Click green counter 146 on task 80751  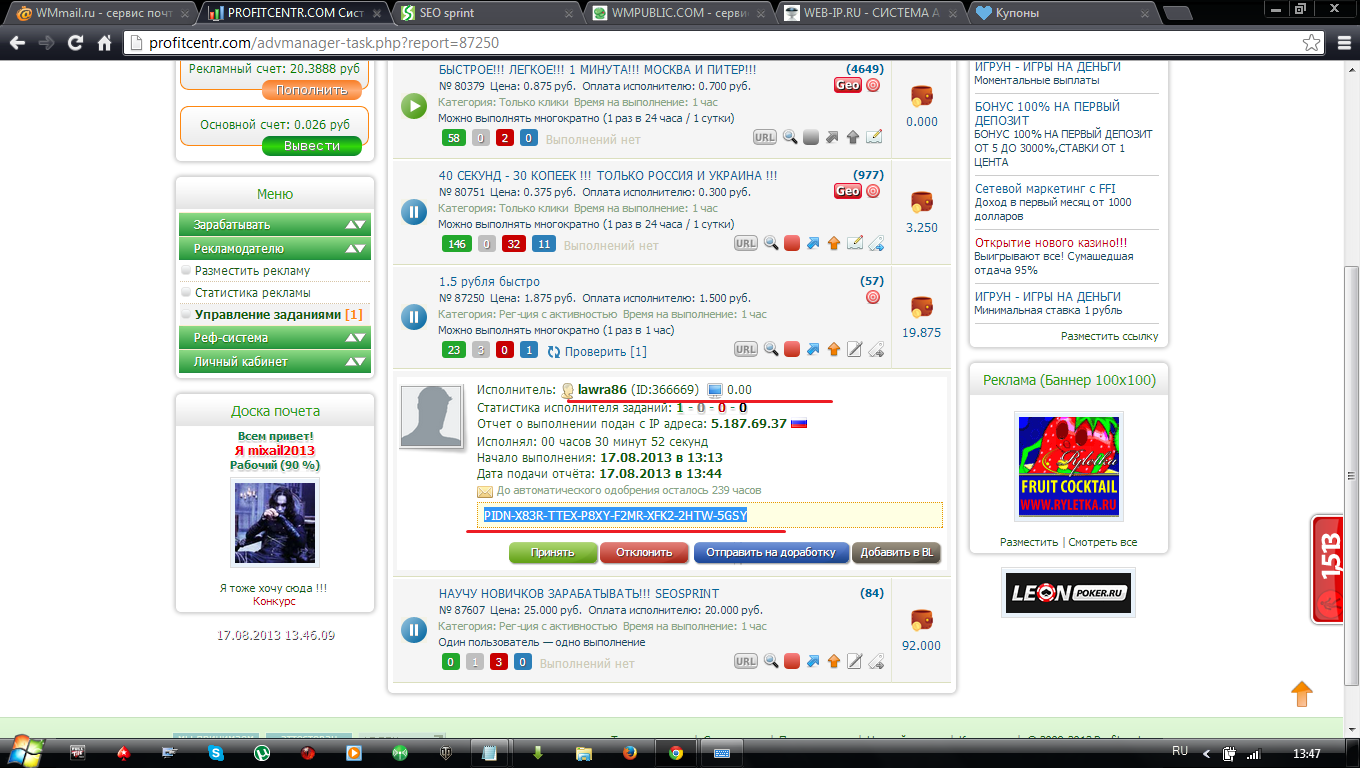(x=458, y=243)
